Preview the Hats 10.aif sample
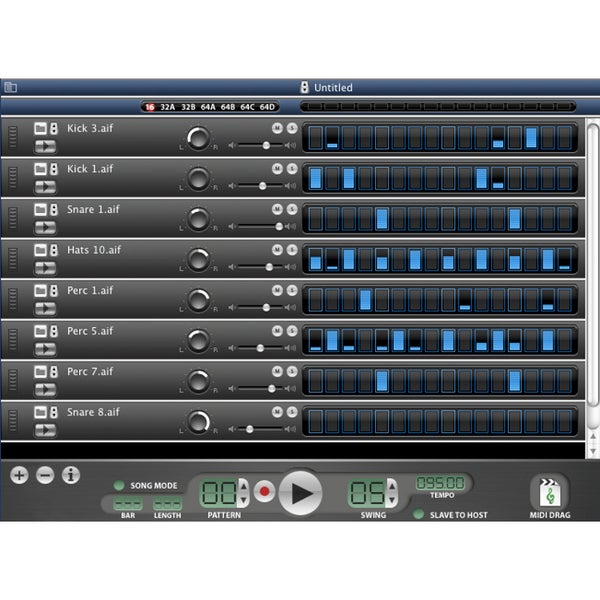The image size is (600, 600). coord(45,268)
